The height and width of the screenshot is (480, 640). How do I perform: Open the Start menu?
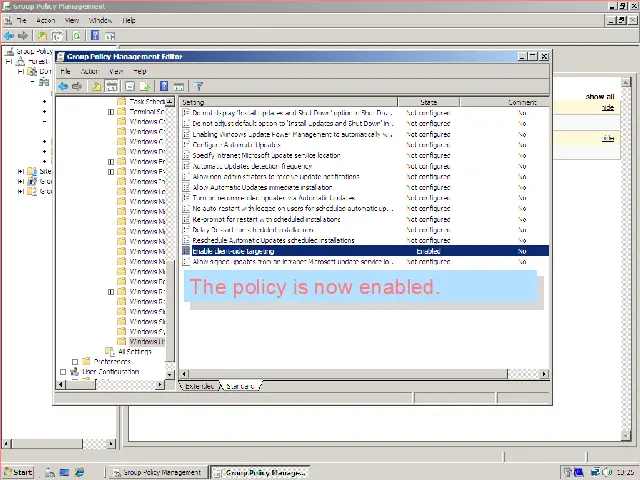pos(18,472)
